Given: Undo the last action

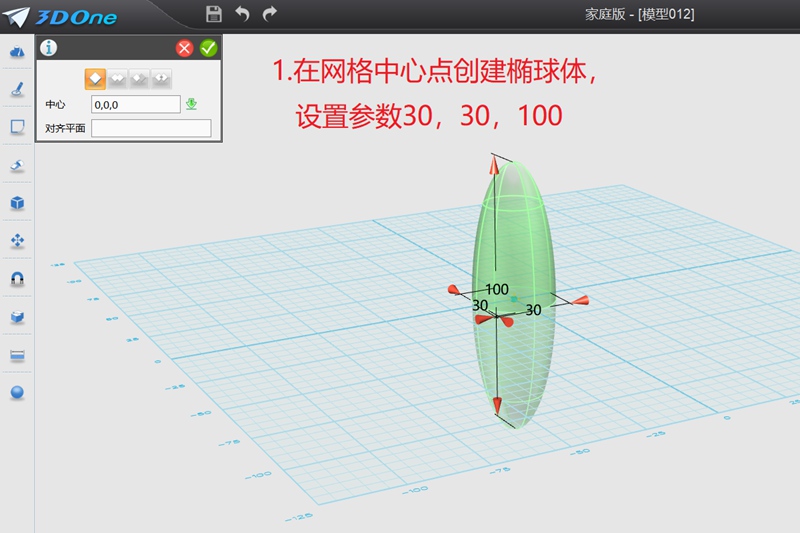Looking at the screenshot, I should click(242, 14).
